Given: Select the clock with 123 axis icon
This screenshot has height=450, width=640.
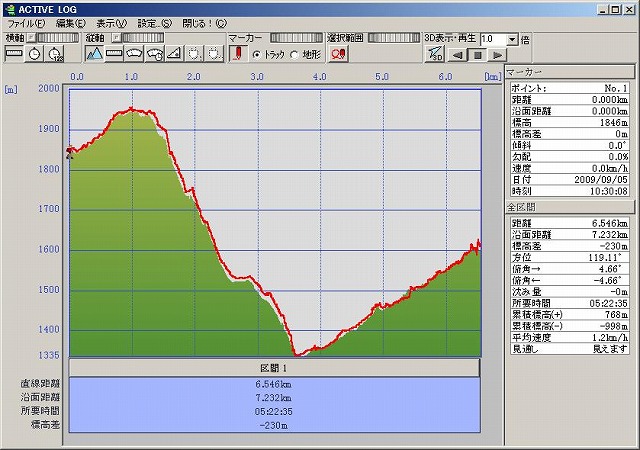Looking at the screenshot, I should click(x=55, y=53).
